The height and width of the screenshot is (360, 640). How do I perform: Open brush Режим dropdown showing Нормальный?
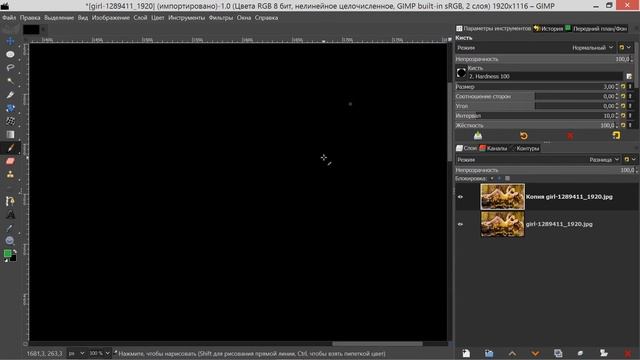[535, 48]
